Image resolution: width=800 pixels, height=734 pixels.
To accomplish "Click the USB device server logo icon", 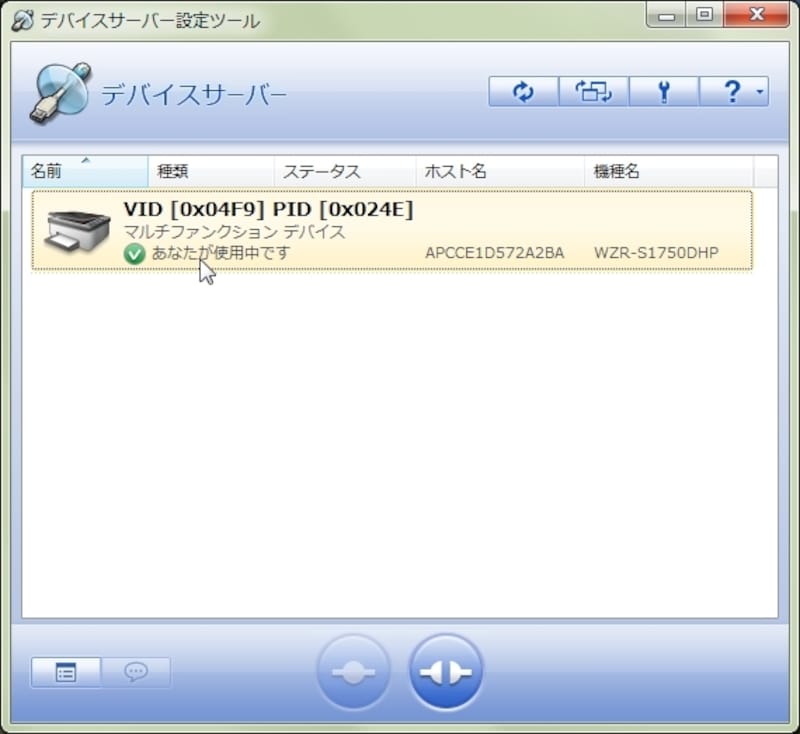I will pos(60,90).
